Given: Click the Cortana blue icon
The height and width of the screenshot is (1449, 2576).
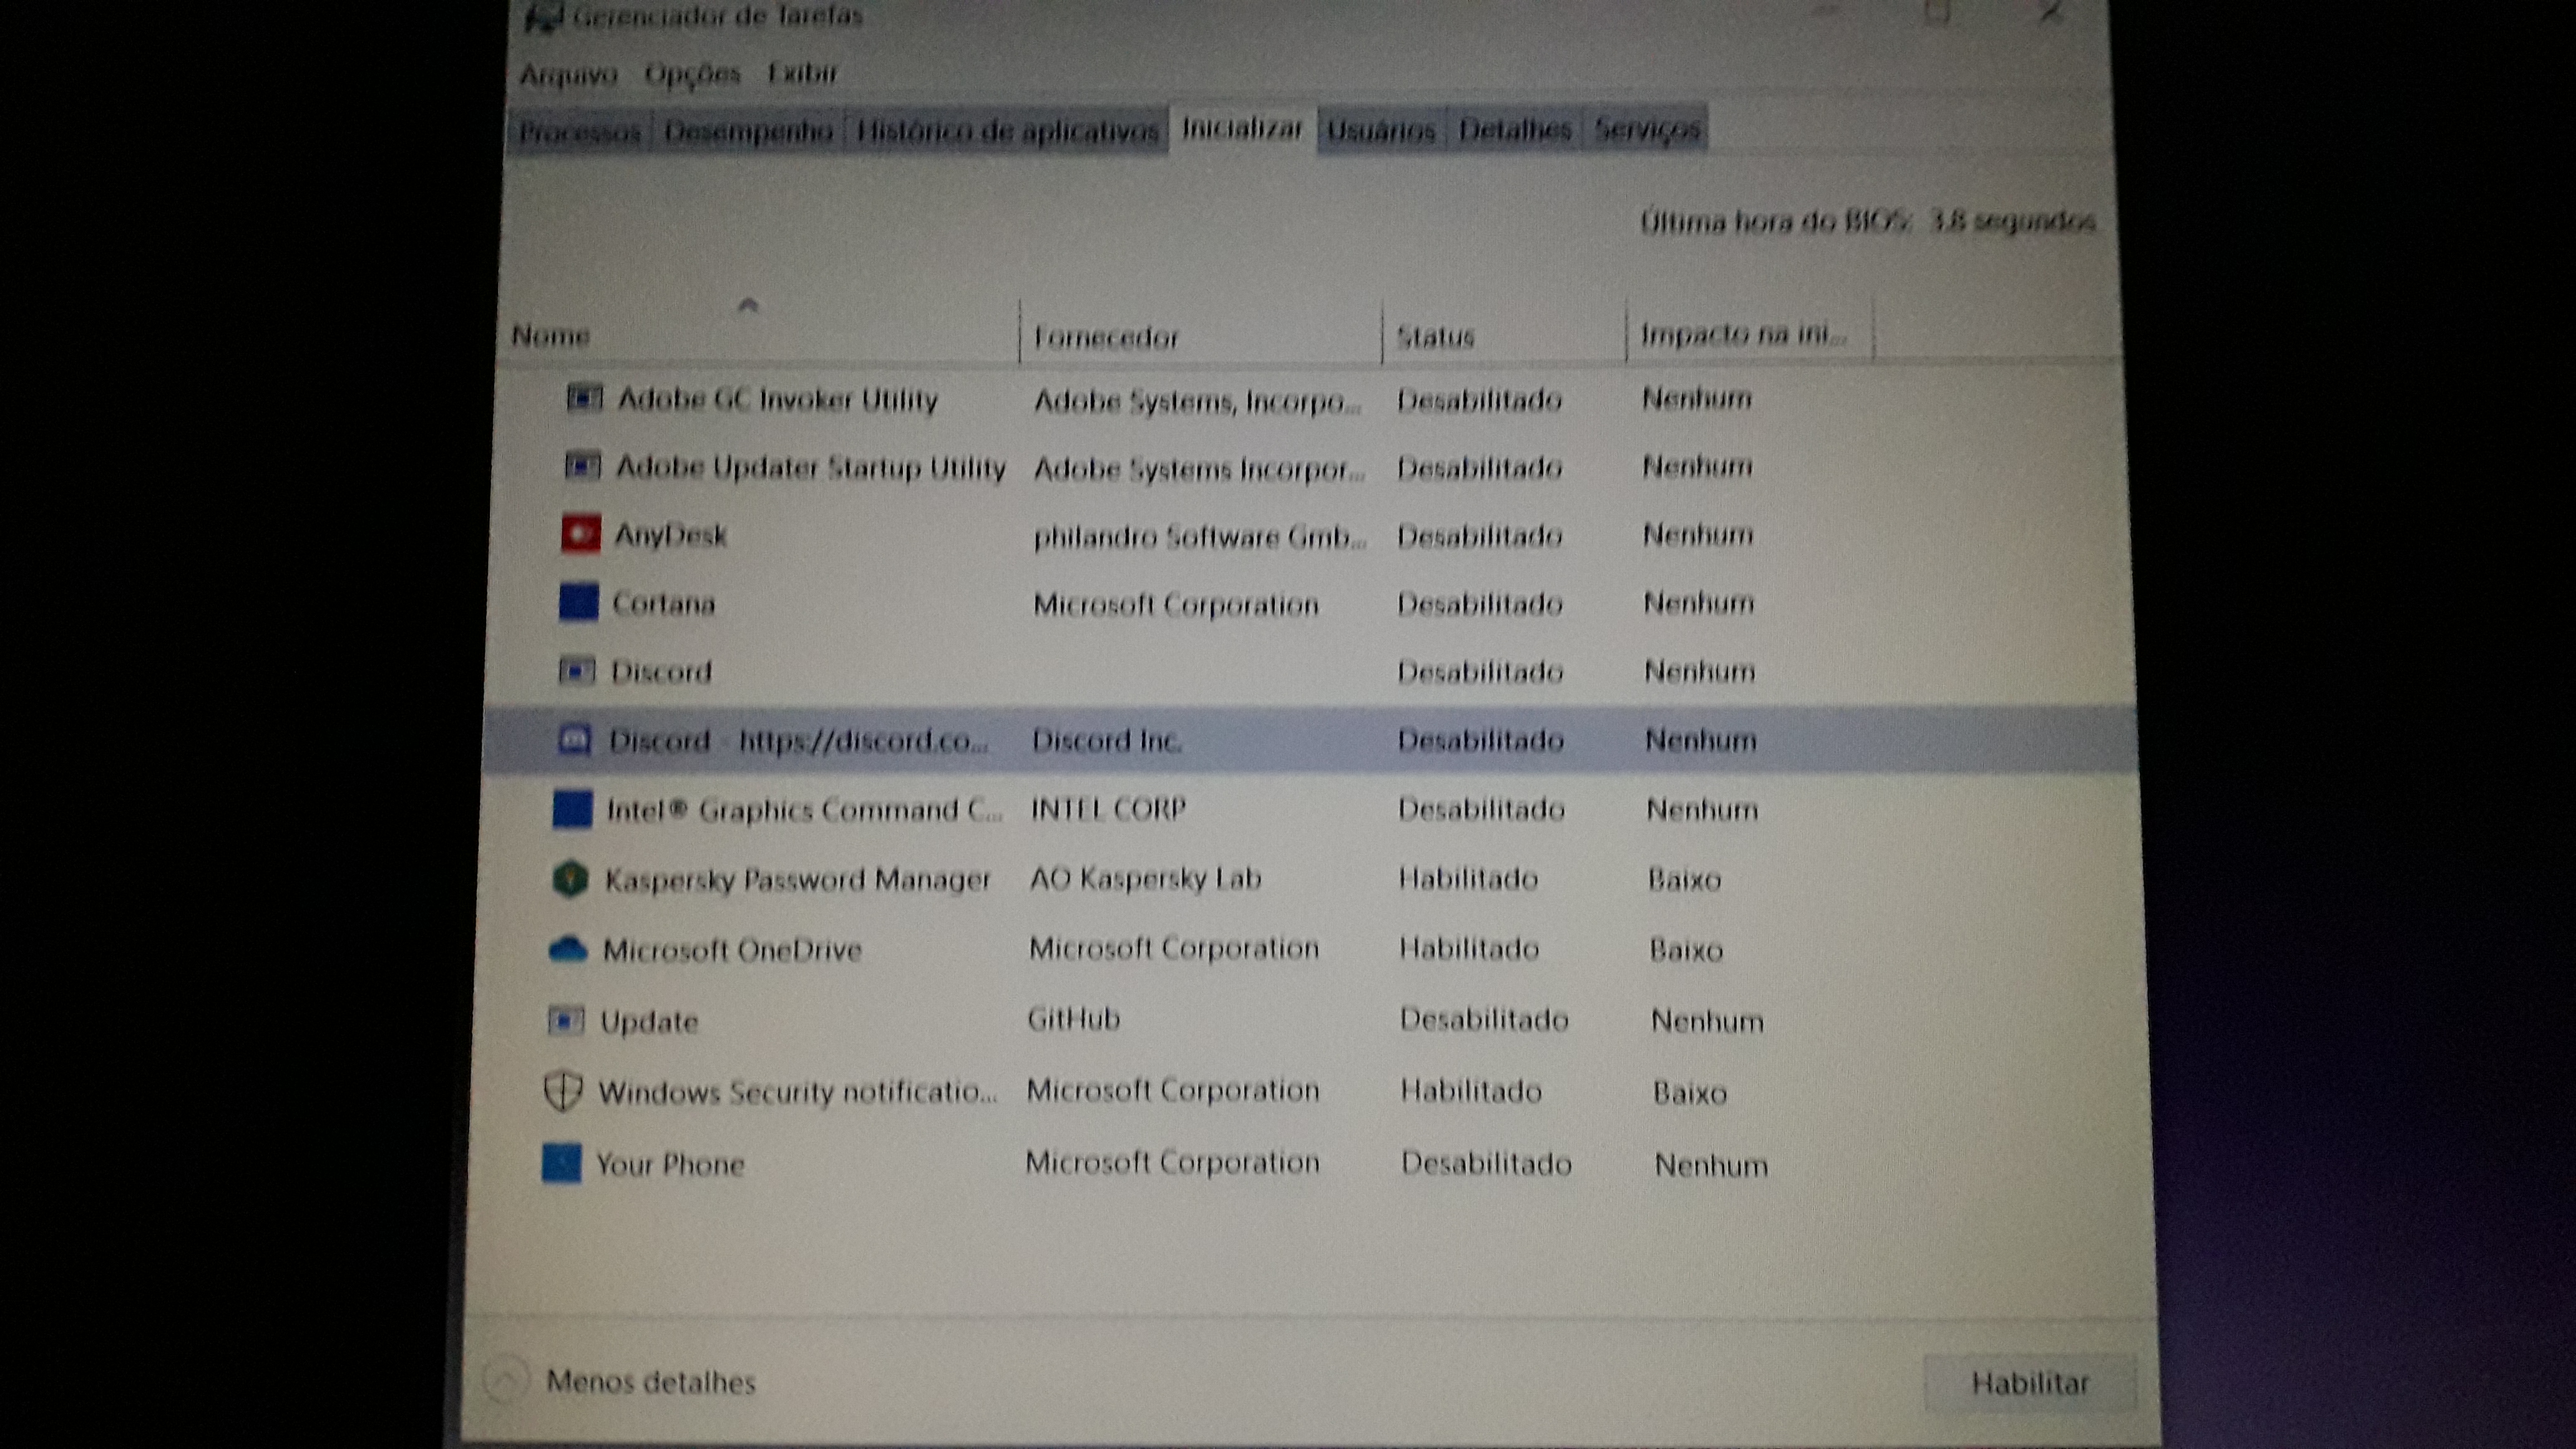Looking at the screenshot, I should coord(578,602).
